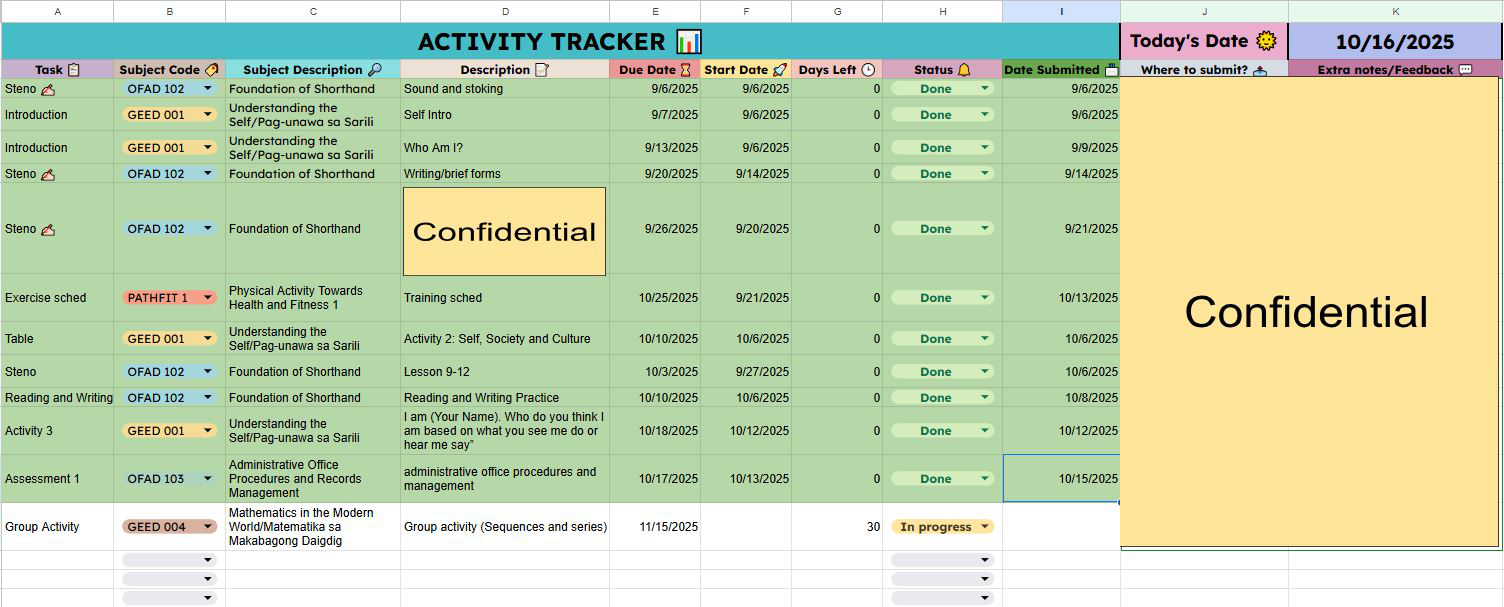Click the magnifier icon in Subject Description header
The image size is (1504, 607).
click(375, 70)
